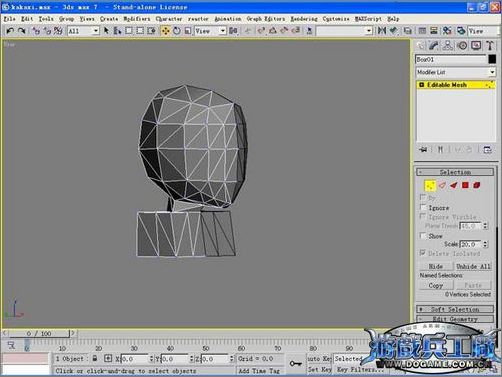Toggle Set Key animation mode

(x=319, y=369)
